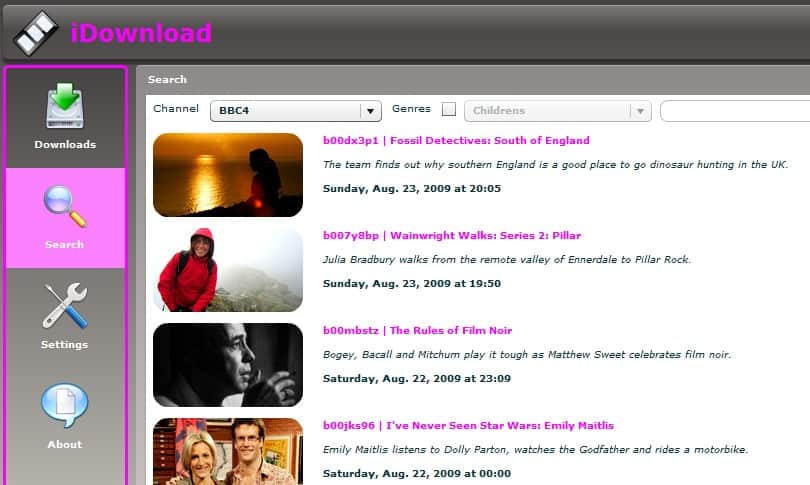Click 'Sunday, Aug. 23, 2009 at 19:50'

[x=412, y=284]
